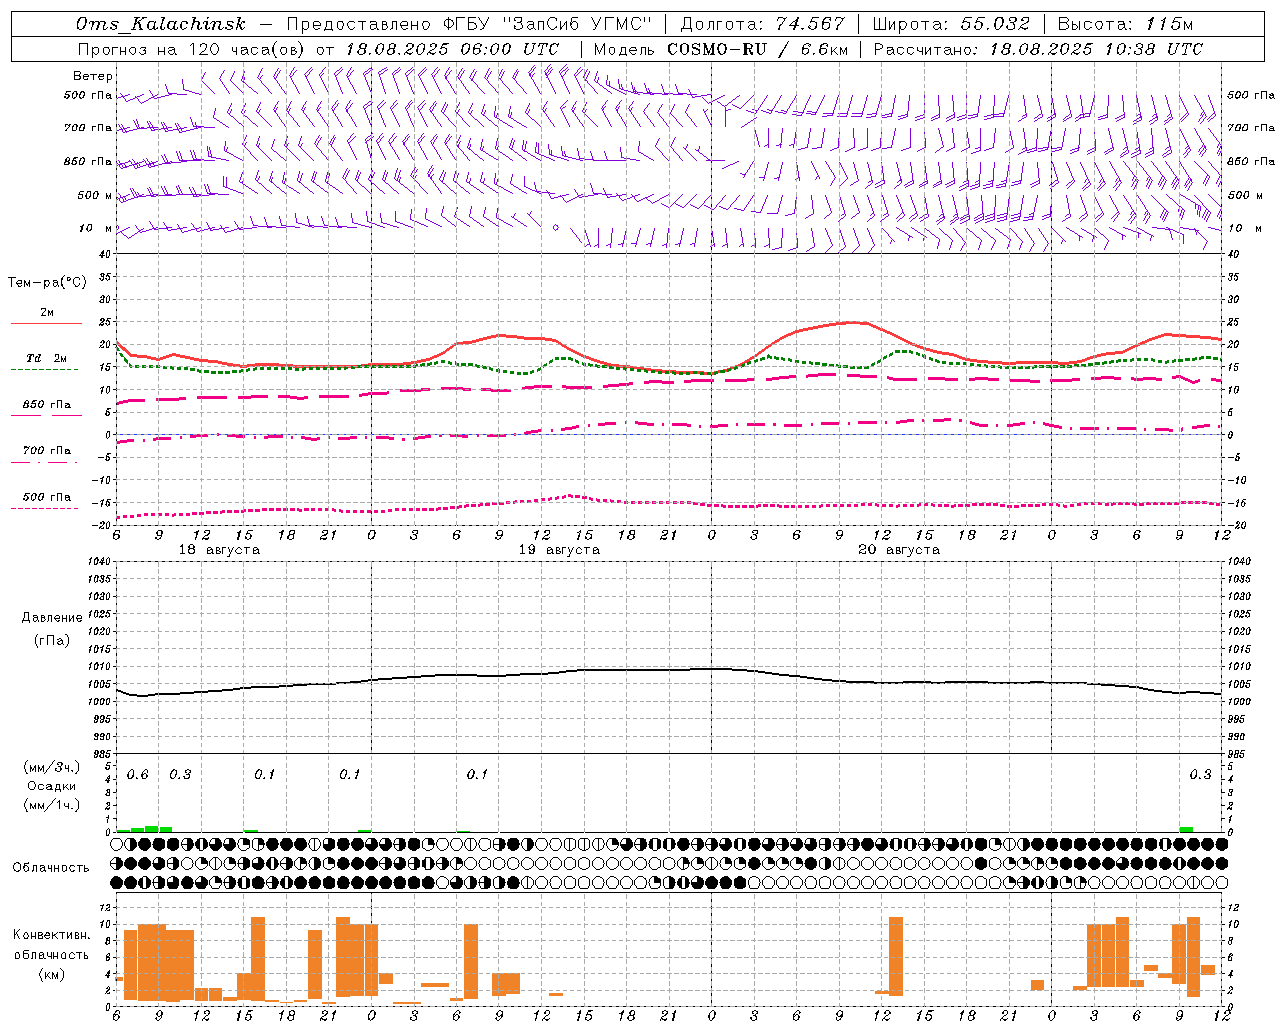Click the (мм/1ч.) precipitation unit label
Viewport: 1280px width, 1024px height.
[52, 805]
